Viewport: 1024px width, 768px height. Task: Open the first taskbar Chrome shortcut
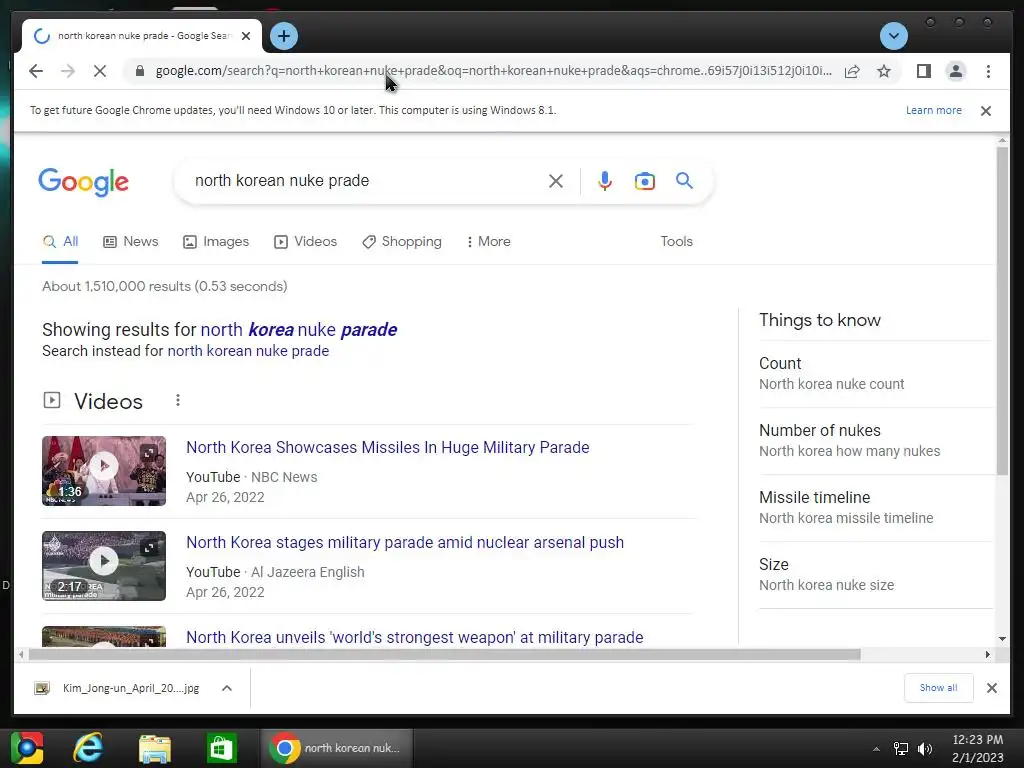(27, 748)
